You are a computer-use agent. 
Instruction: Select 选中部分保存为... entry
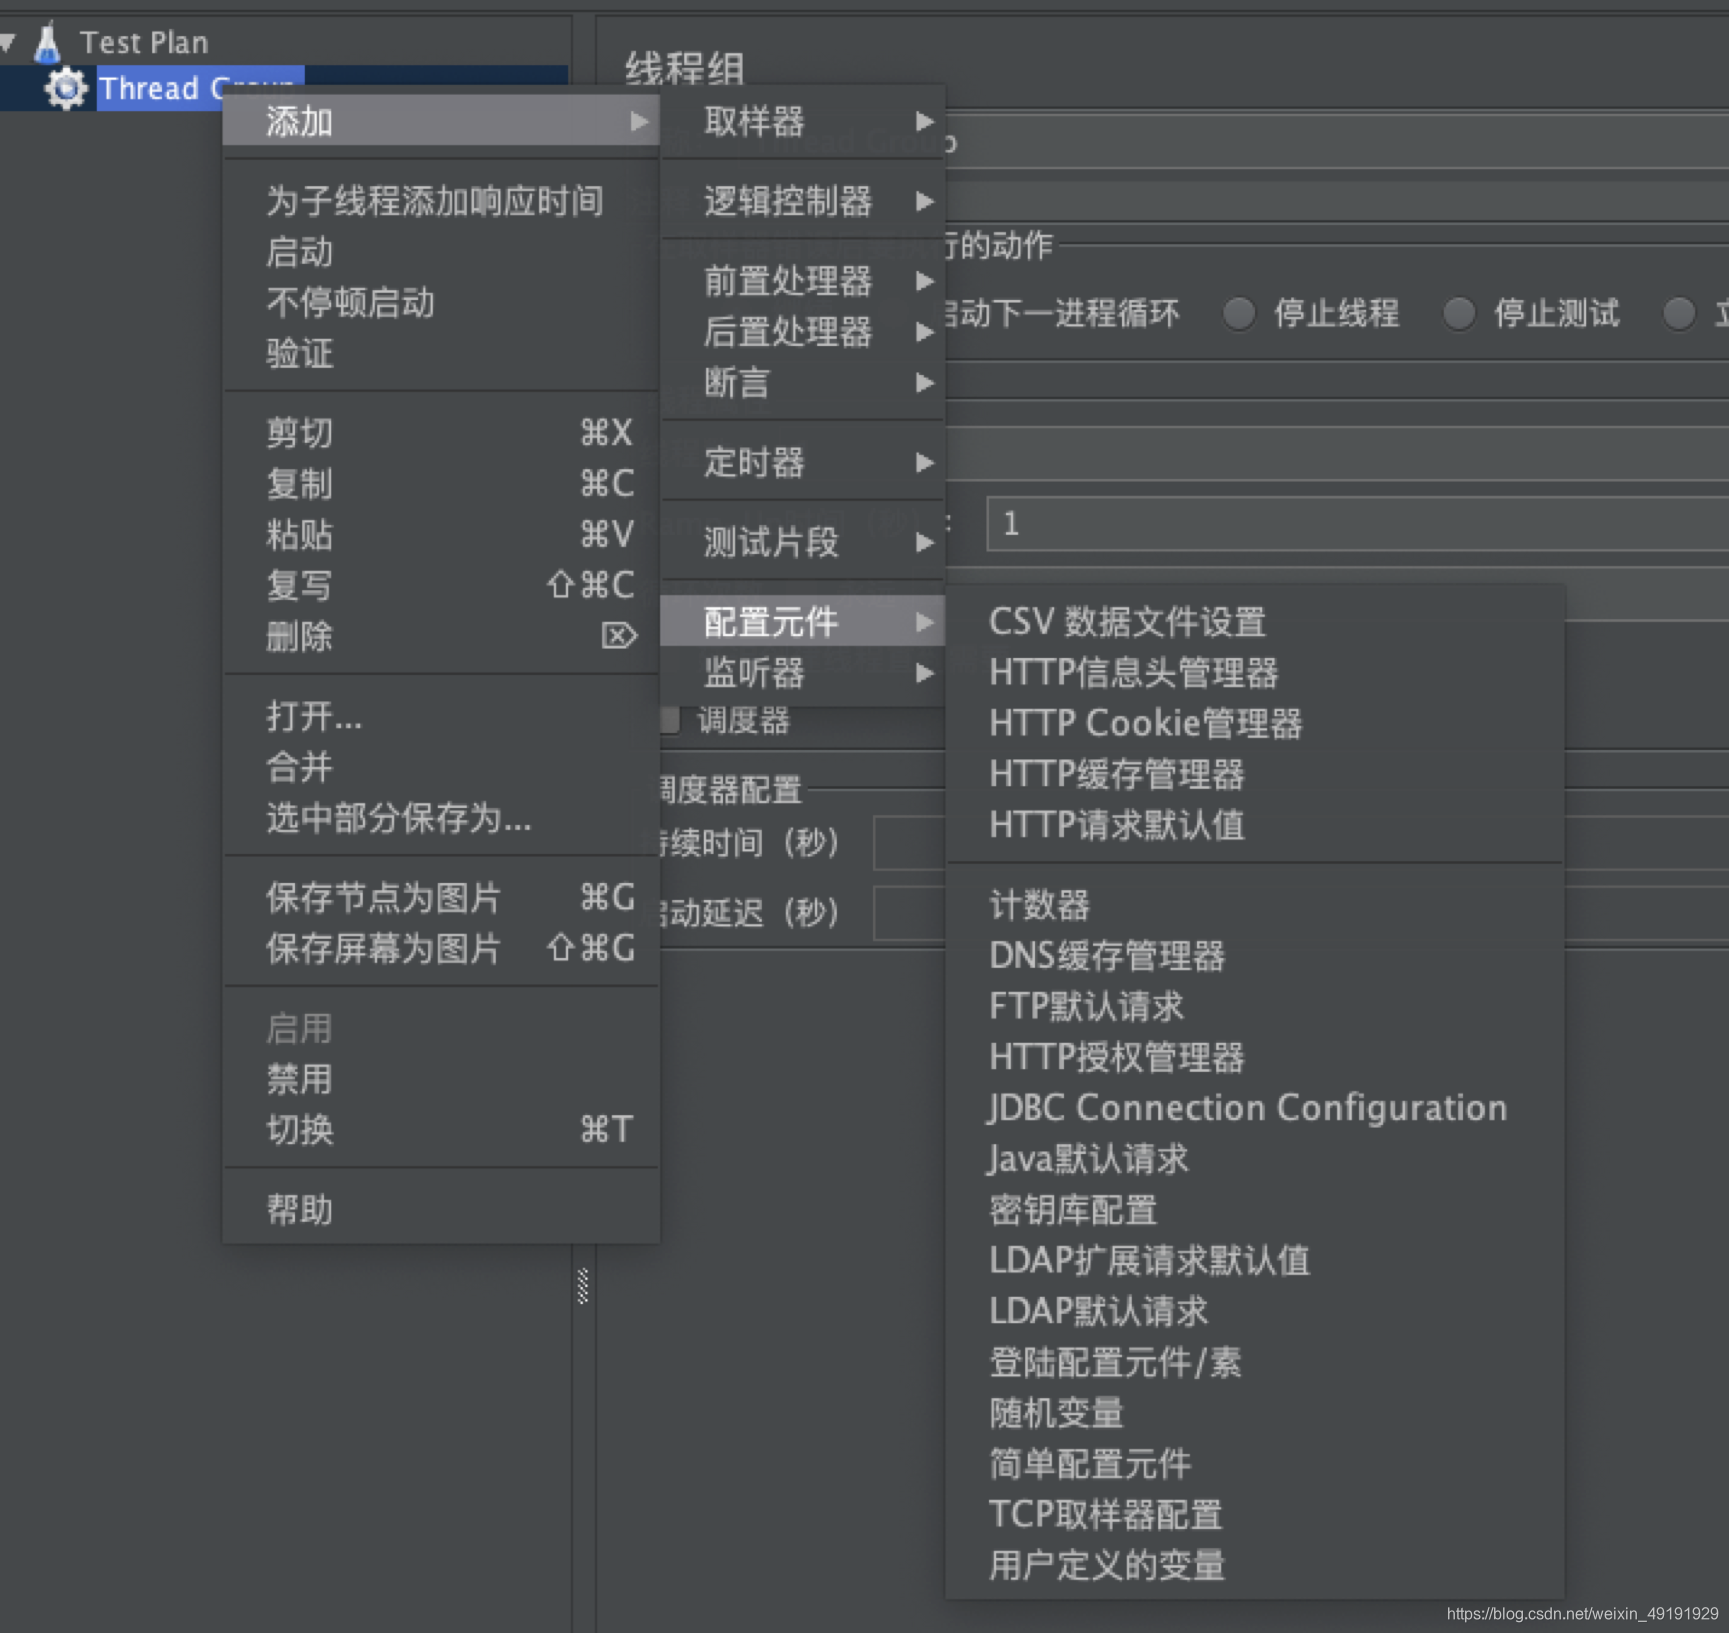pos(441,818)
